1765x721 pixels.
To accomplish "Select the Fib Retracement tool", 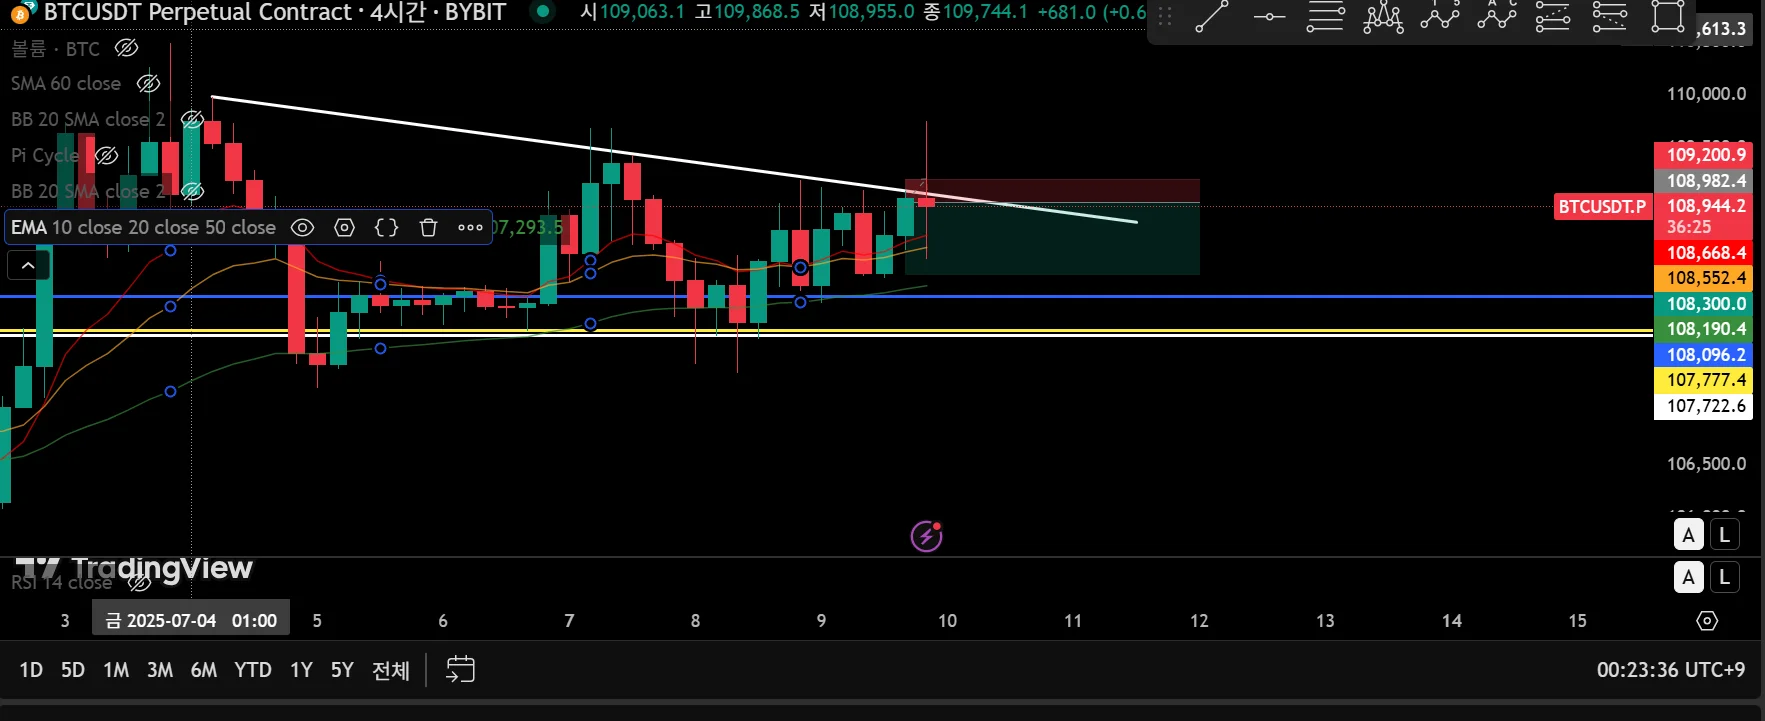I will tap(1326, 16).
